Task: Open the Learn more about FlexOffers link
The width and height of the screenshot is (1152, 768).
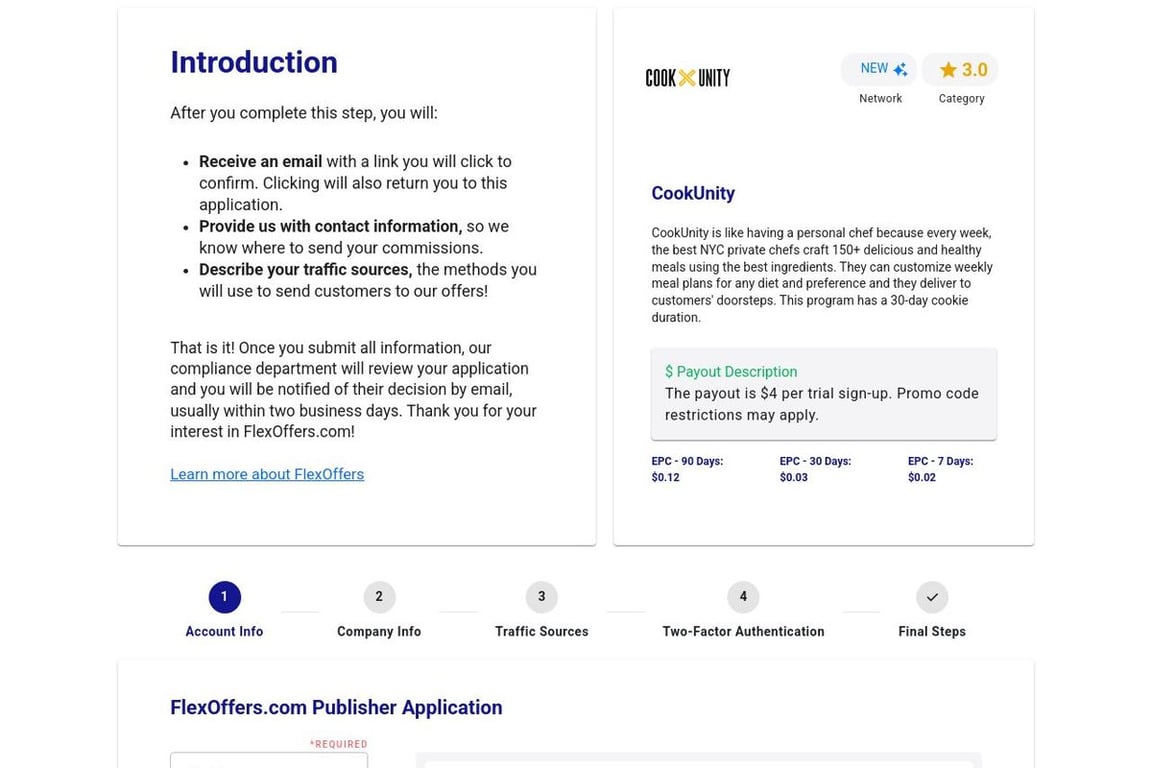Action: click(267, 474)
